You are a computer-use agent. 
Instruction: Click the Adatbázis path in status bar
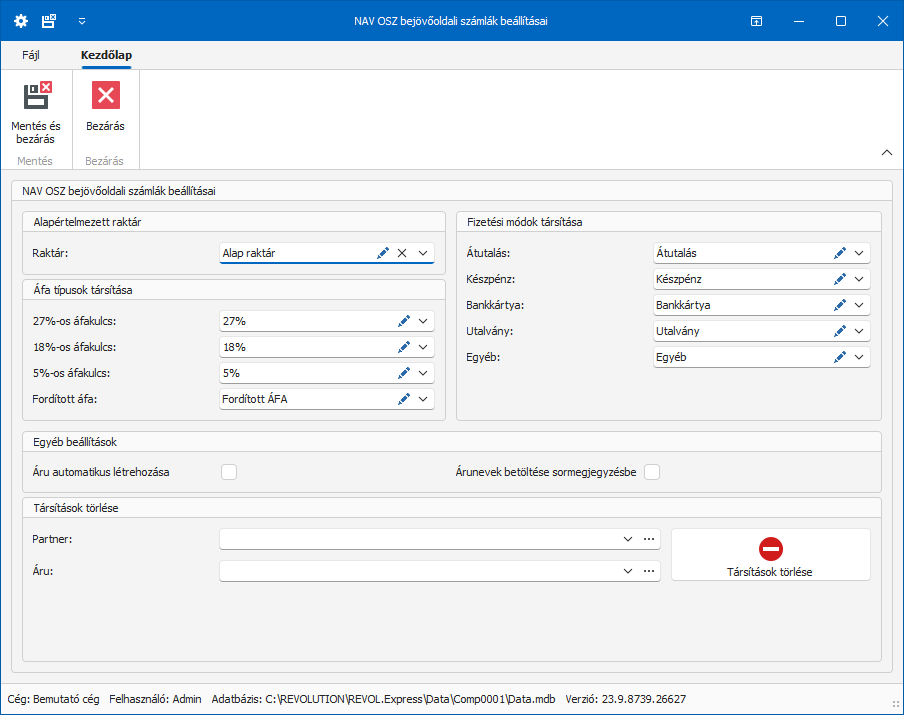click(383, 699)
